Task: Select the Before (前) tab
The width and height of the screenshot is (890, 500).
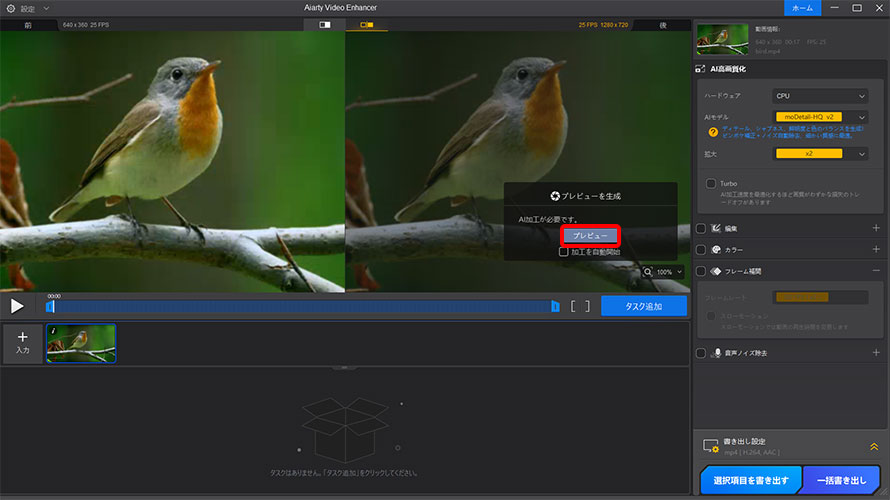Action: [28, 25]
